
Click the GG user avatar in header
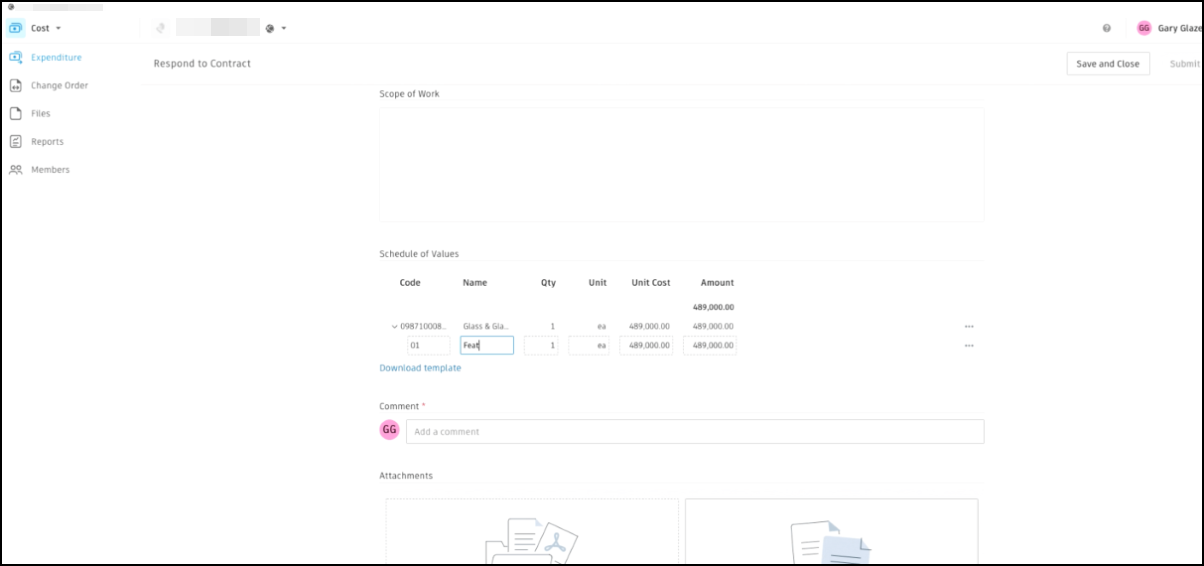[x=1144, y=28]
